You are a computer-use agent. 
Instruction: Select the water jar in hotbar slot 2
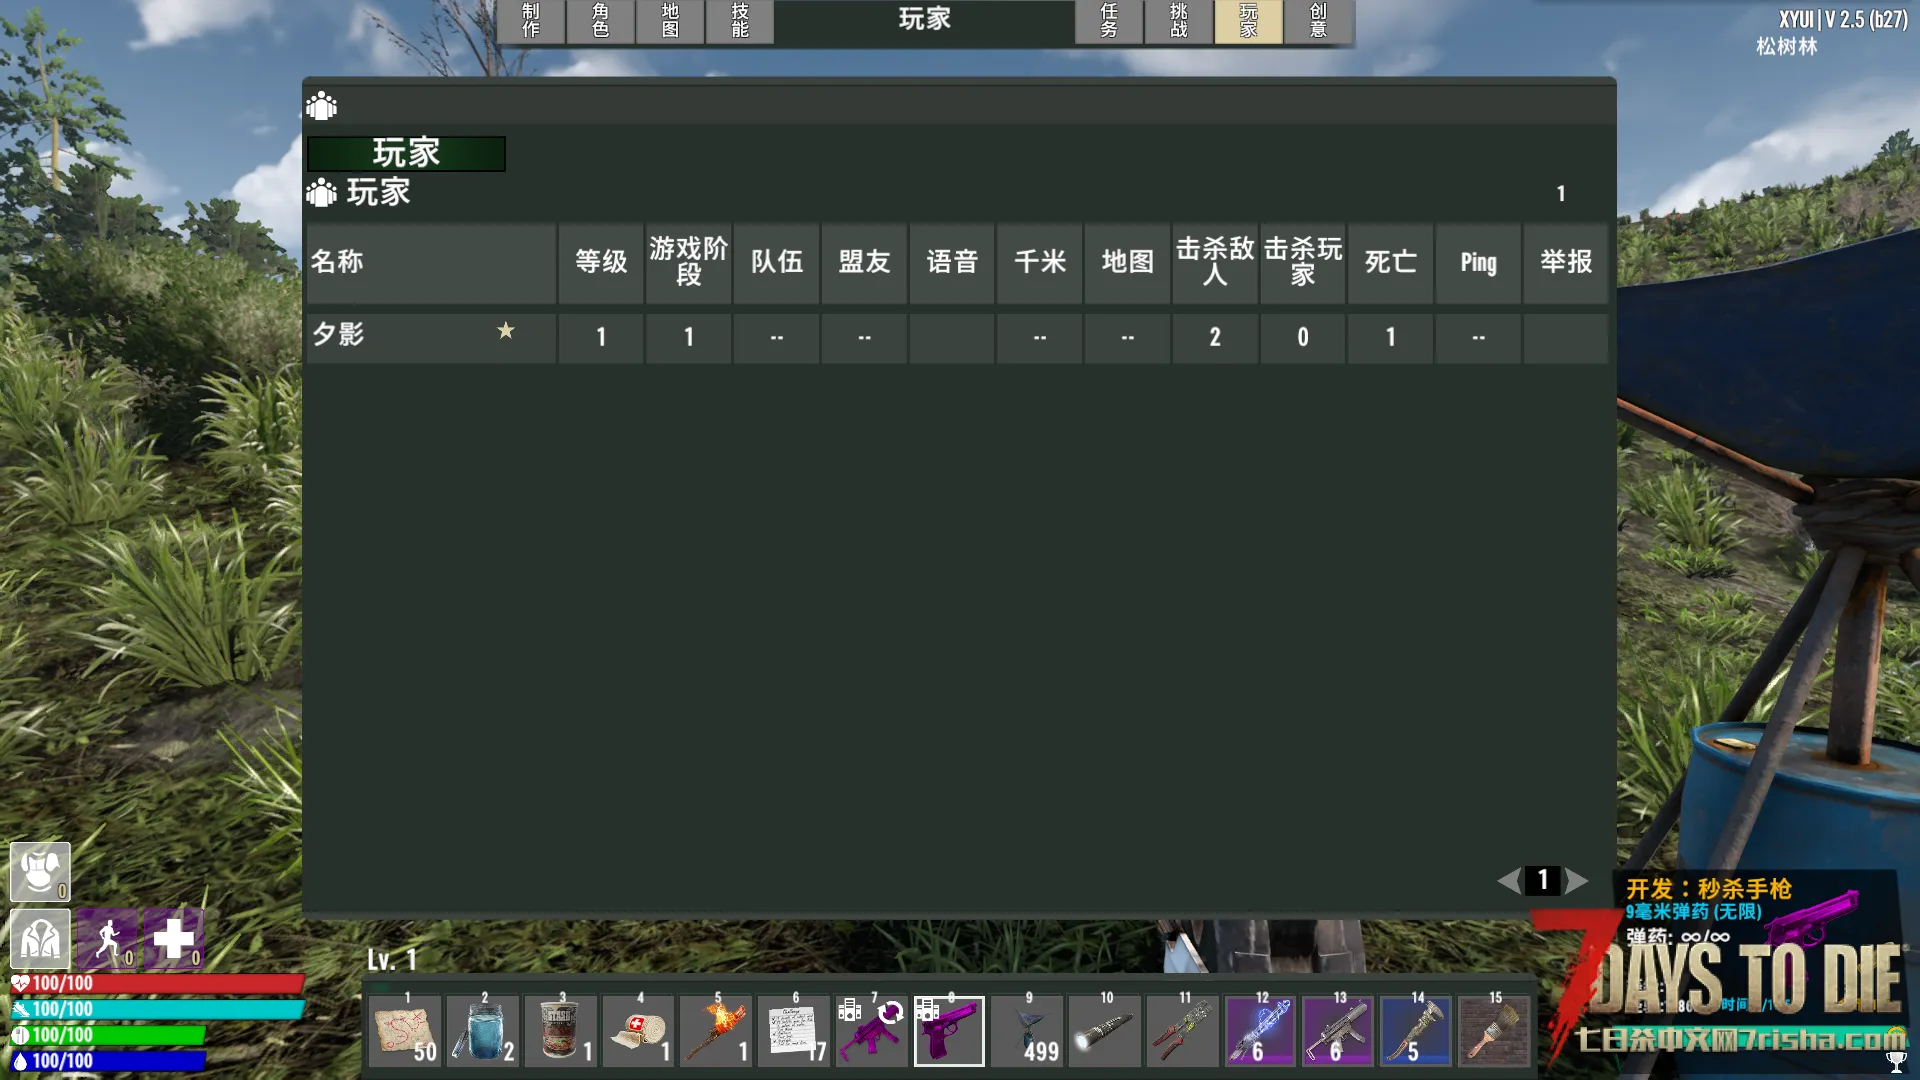pos(483,1032)
